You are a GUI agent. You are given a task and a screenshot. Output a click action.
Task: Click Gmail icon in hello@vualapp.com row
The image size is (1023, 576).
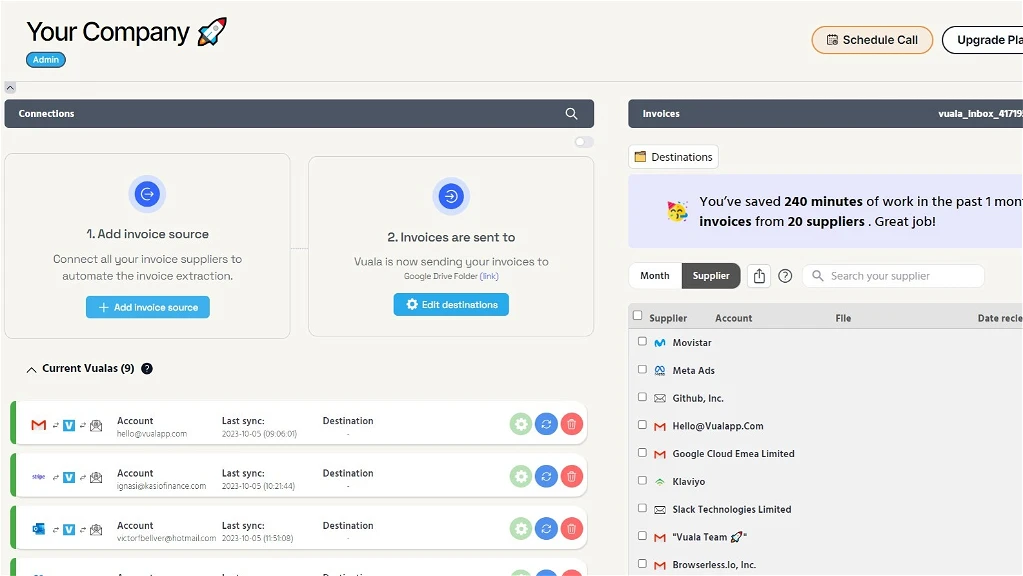[x=38, y=425]
